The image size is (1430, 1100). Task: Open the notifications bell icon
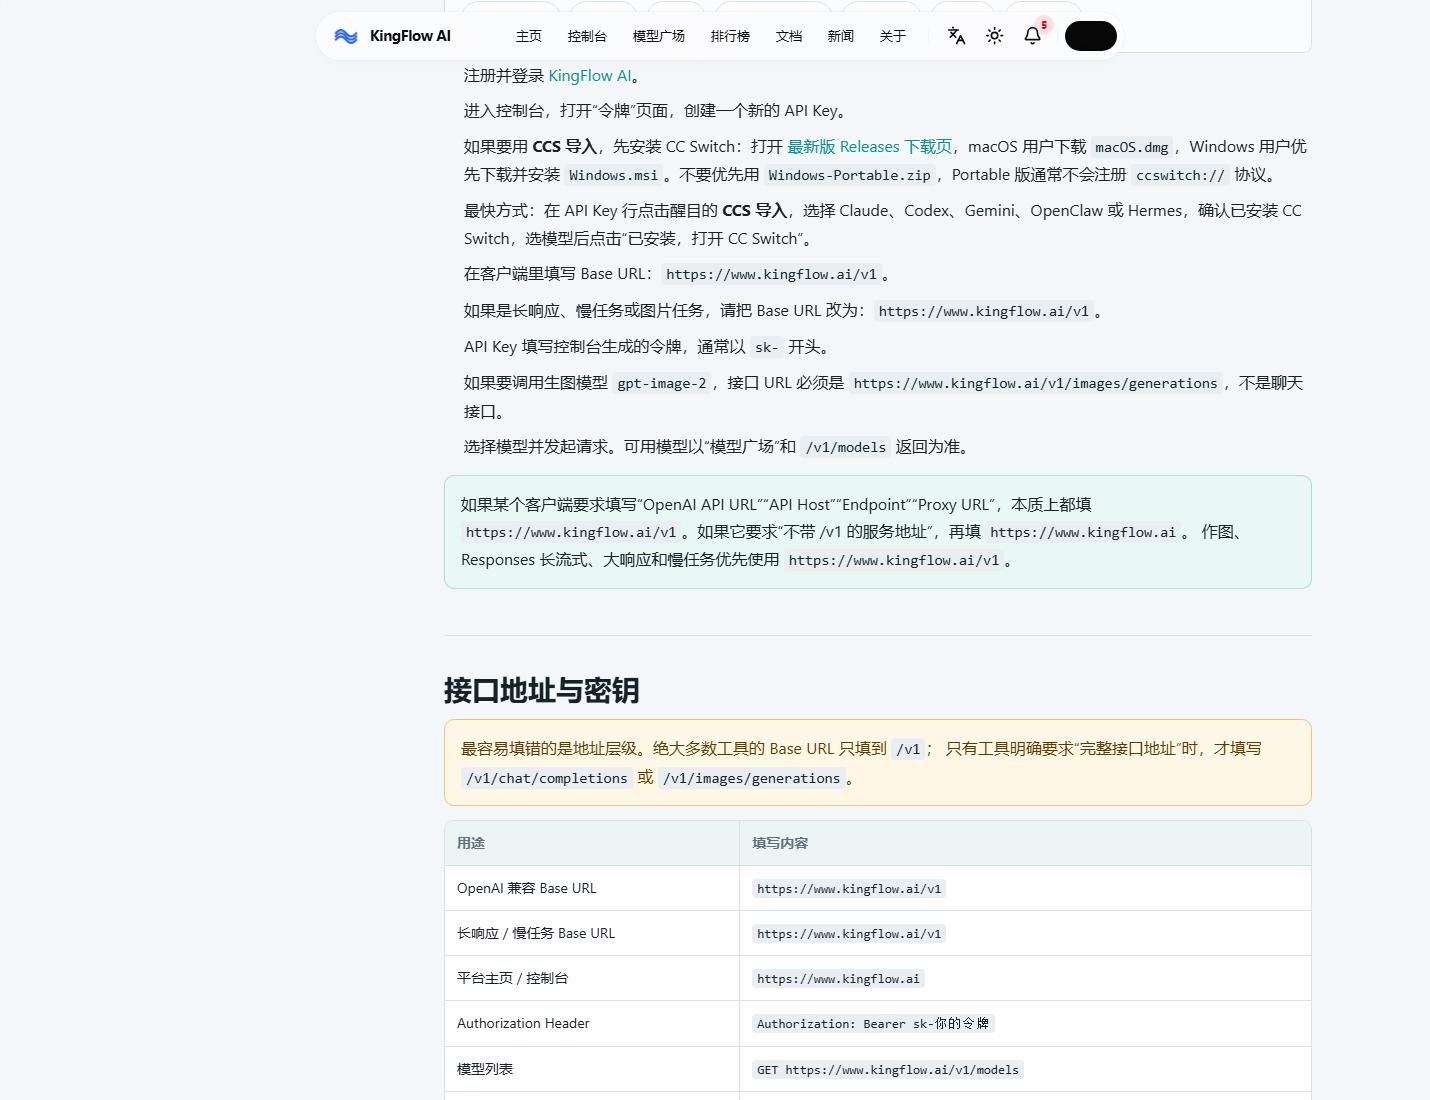click(x=1033, y=36)
